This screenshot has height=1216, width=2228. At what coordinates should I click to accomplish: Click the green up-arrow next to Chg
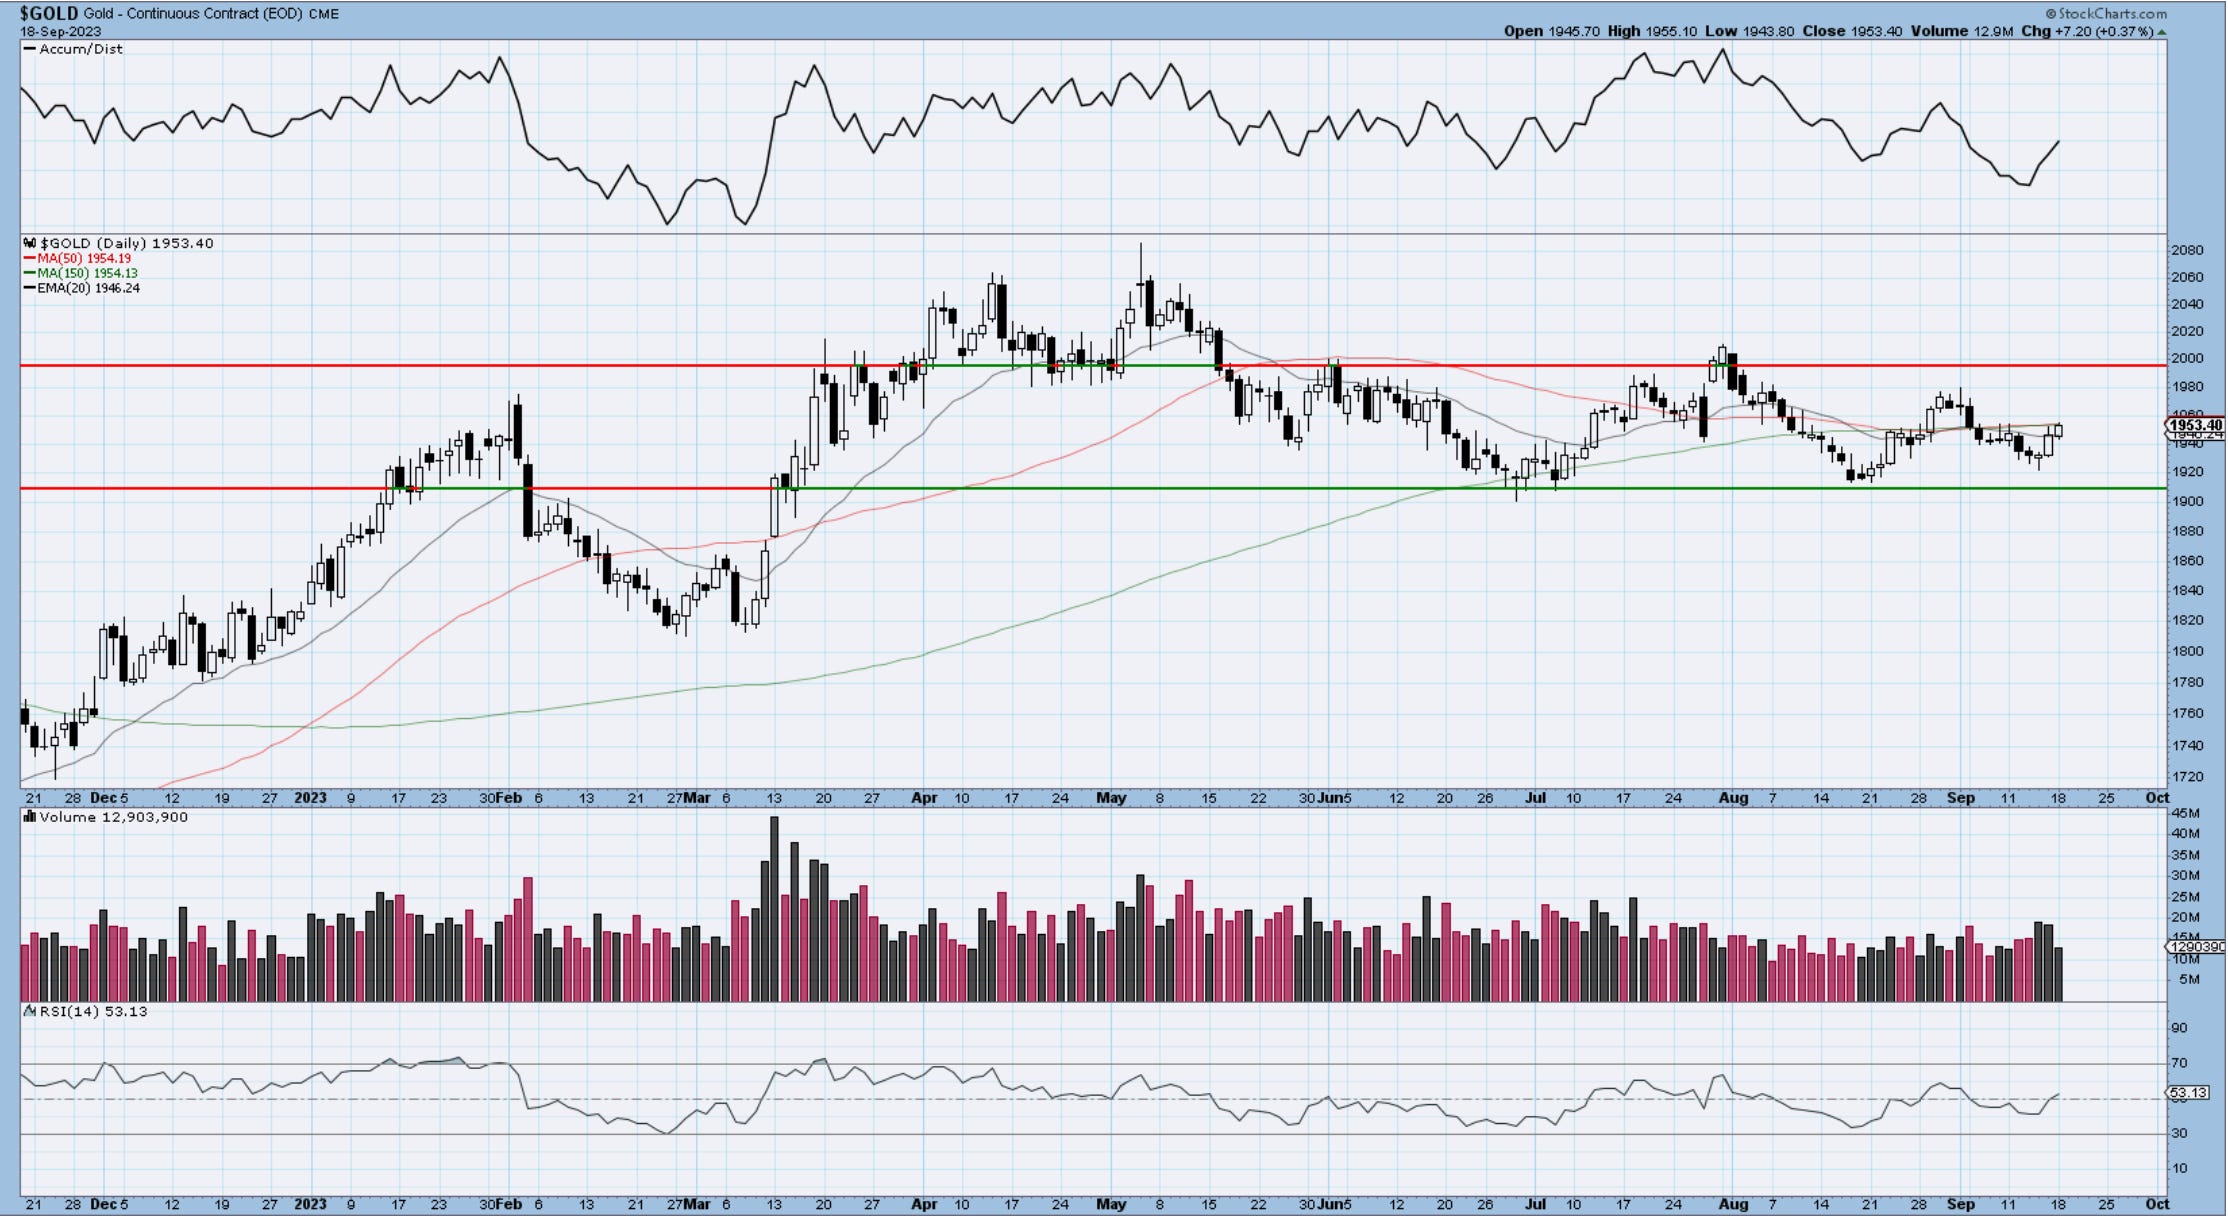[2162, 31]
